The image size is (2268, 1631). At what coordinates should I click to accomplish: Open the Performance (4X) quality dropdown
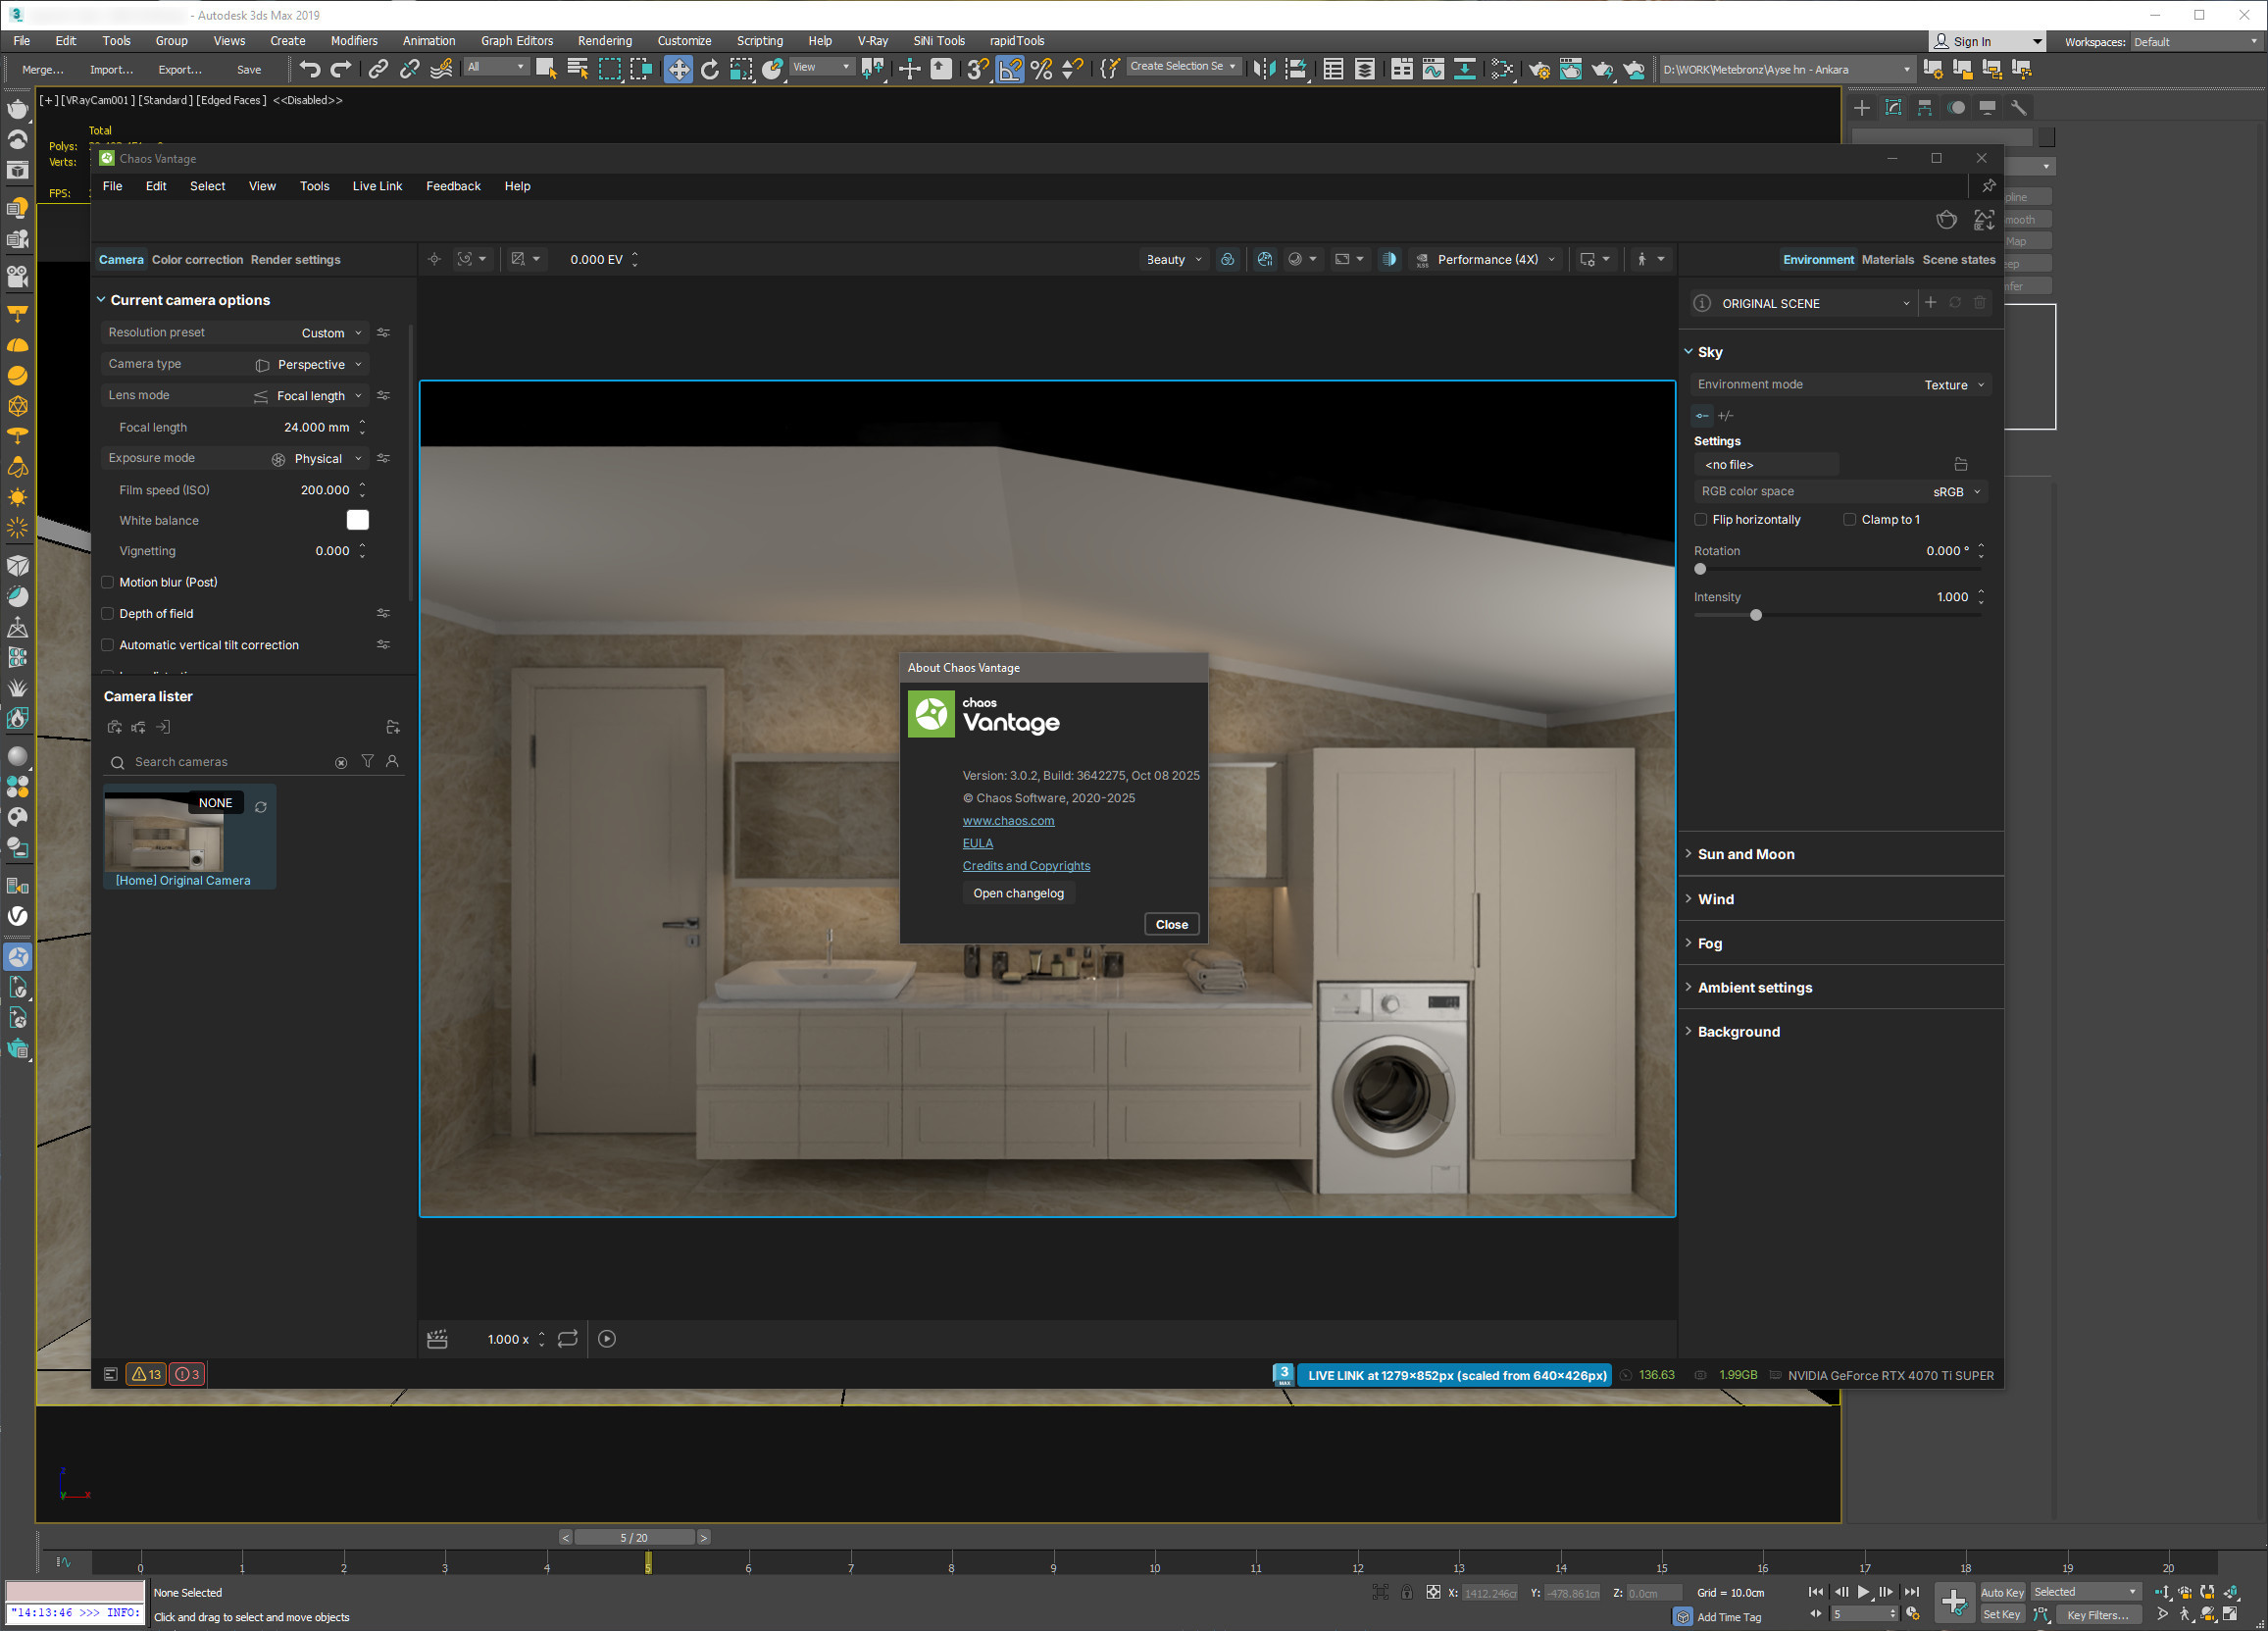tap(1495, 259)
